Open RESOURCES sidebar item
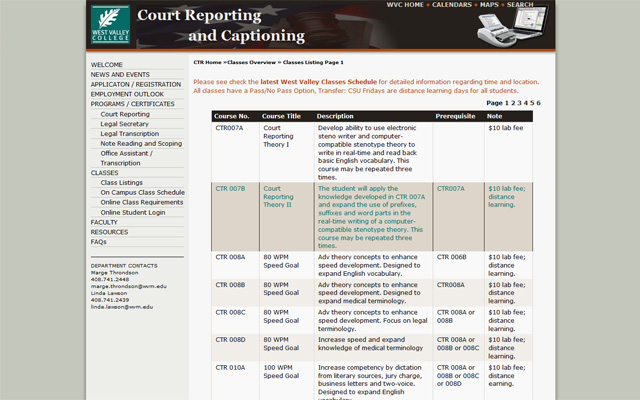The image size is (640, 400). [109, 232]
